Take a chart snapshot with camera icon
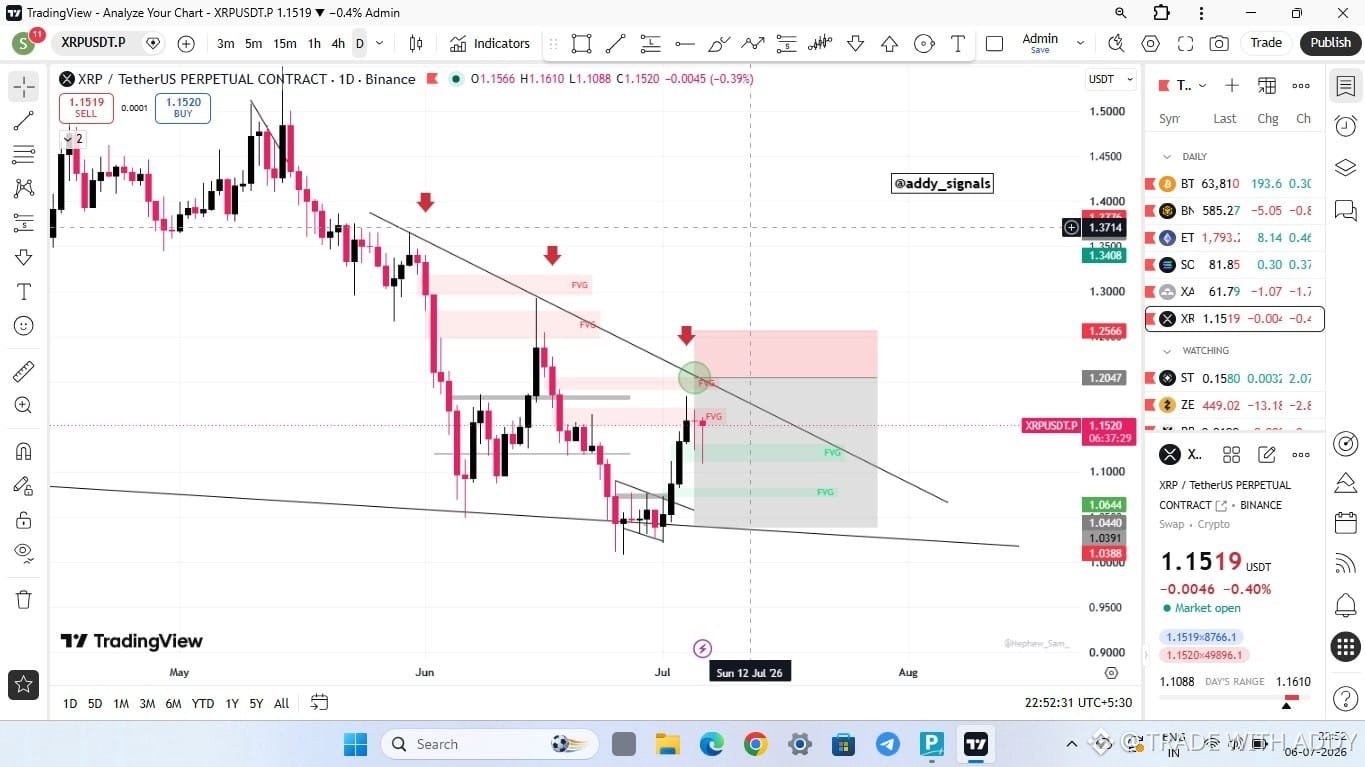The height and width of the screenshot is (767, 1365). 1219,43
